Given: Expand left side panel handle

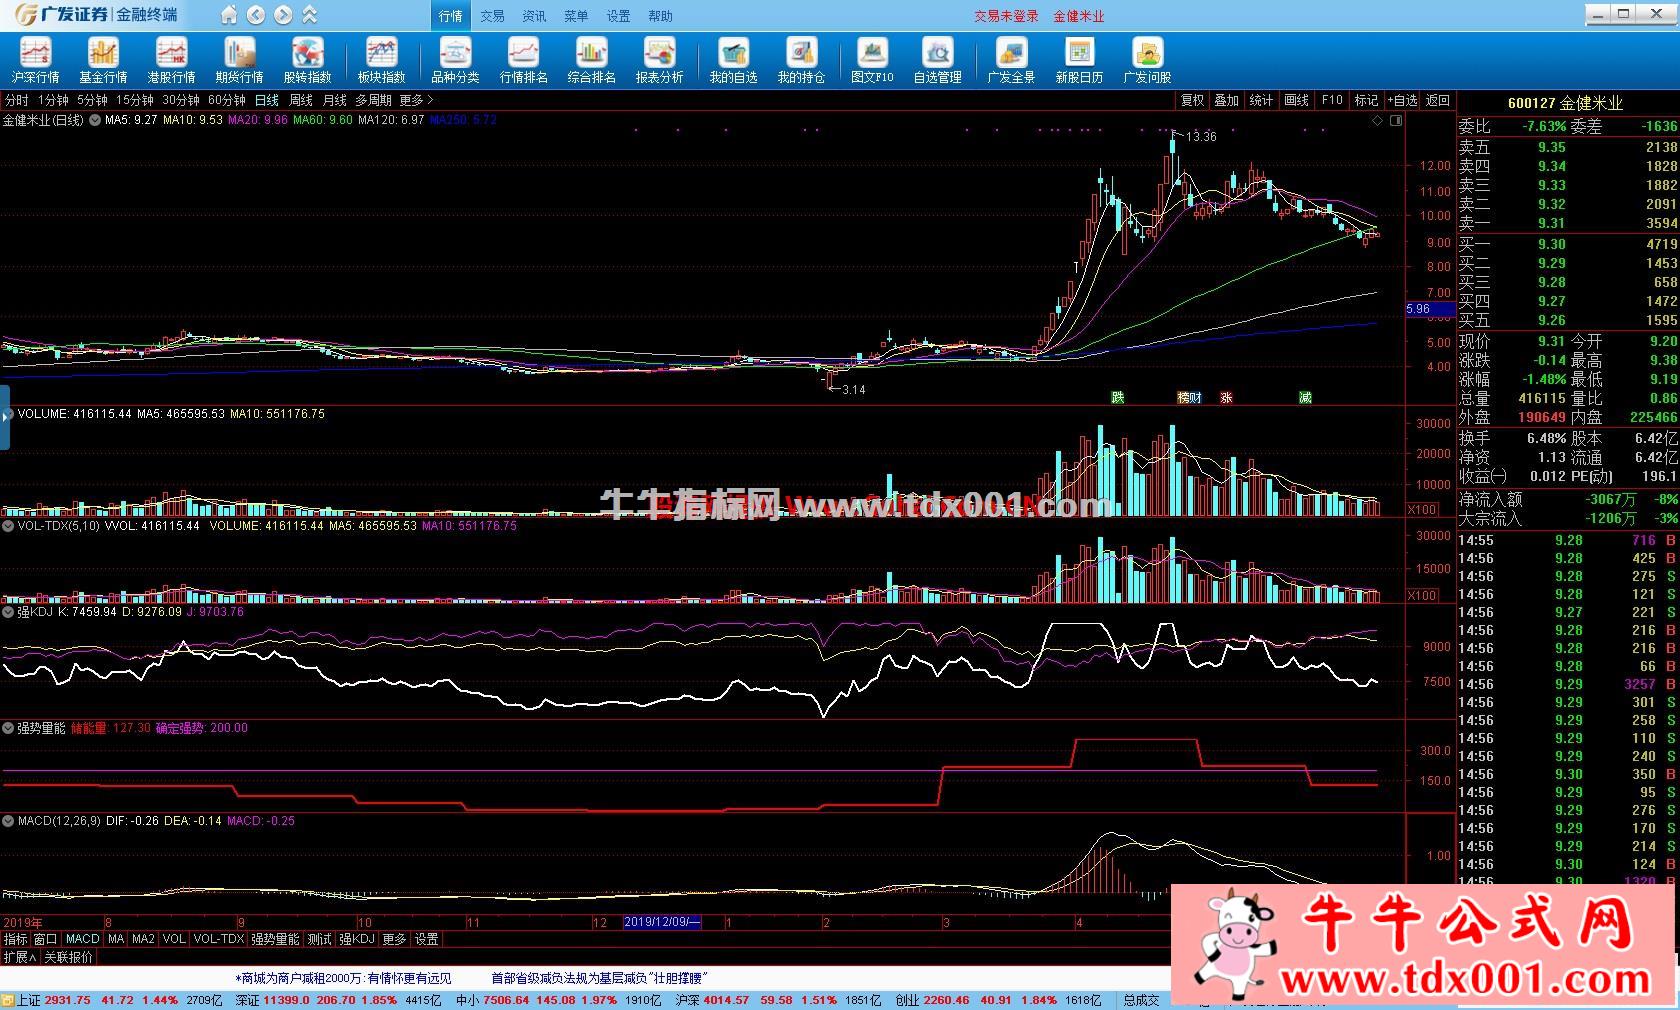Looking at the screenshot, I should pos(5,416).
